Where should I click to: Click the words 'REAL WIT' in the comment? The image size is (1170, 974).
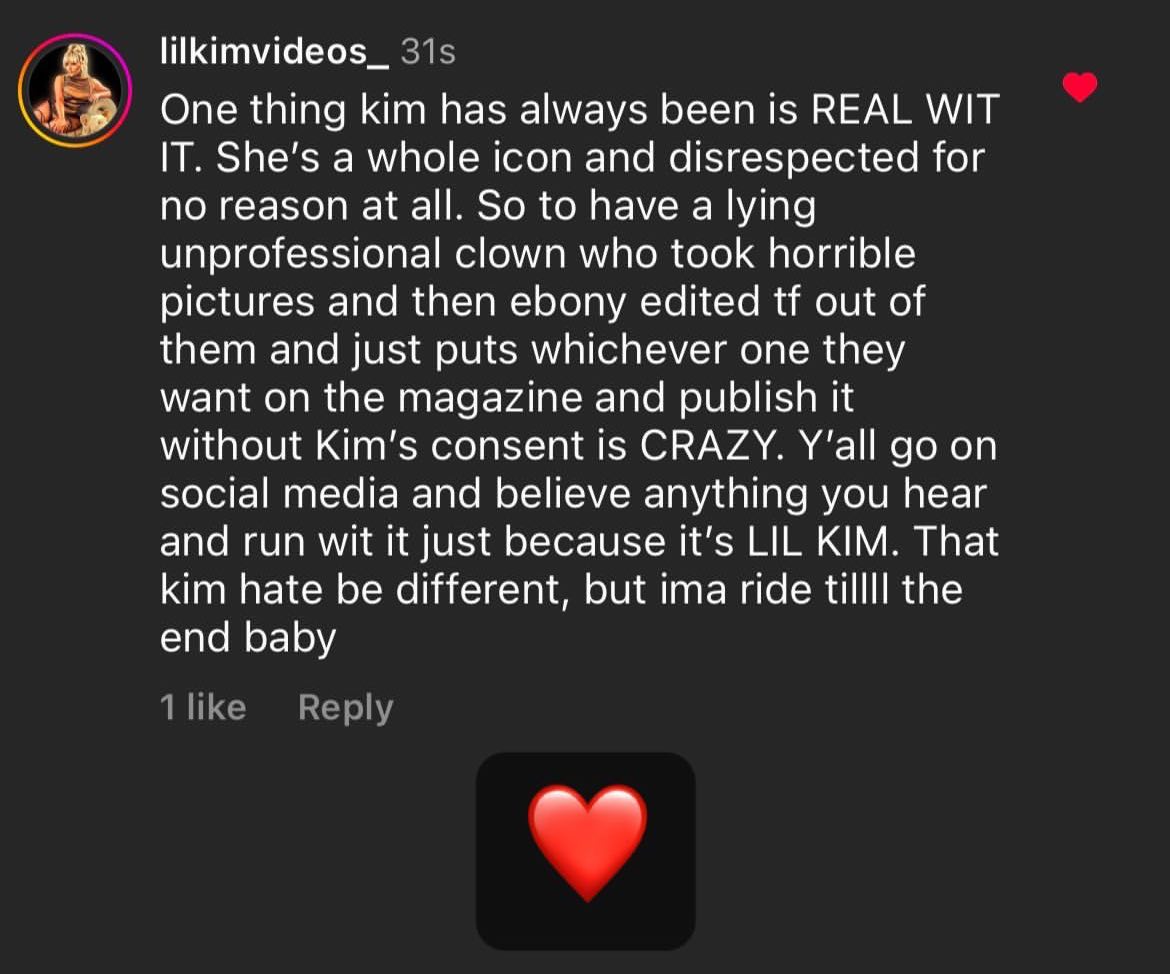(x=904, y=110)
